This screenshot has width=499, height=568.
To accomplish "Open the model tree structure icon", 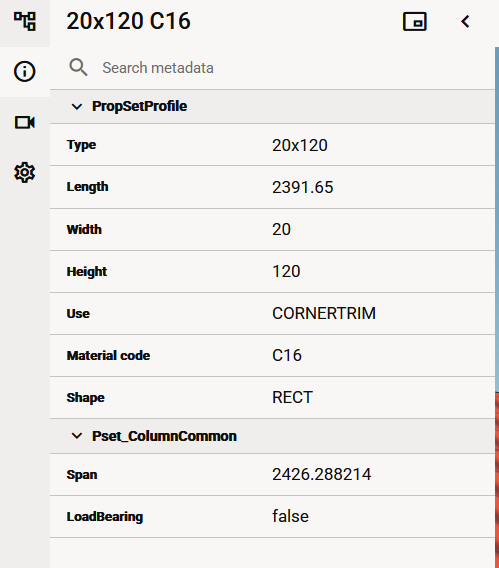I will [25, 21].
